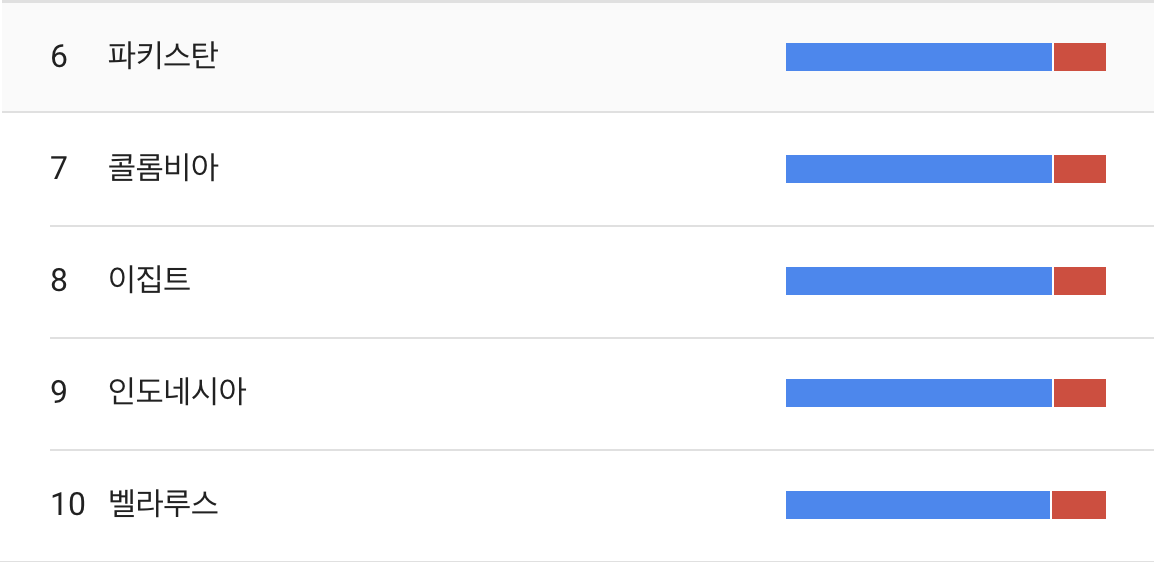Image resolution: width=1154 pixels, height=562 pixels.
Task: Click the 이집트 country name
Action: (149, 280)
